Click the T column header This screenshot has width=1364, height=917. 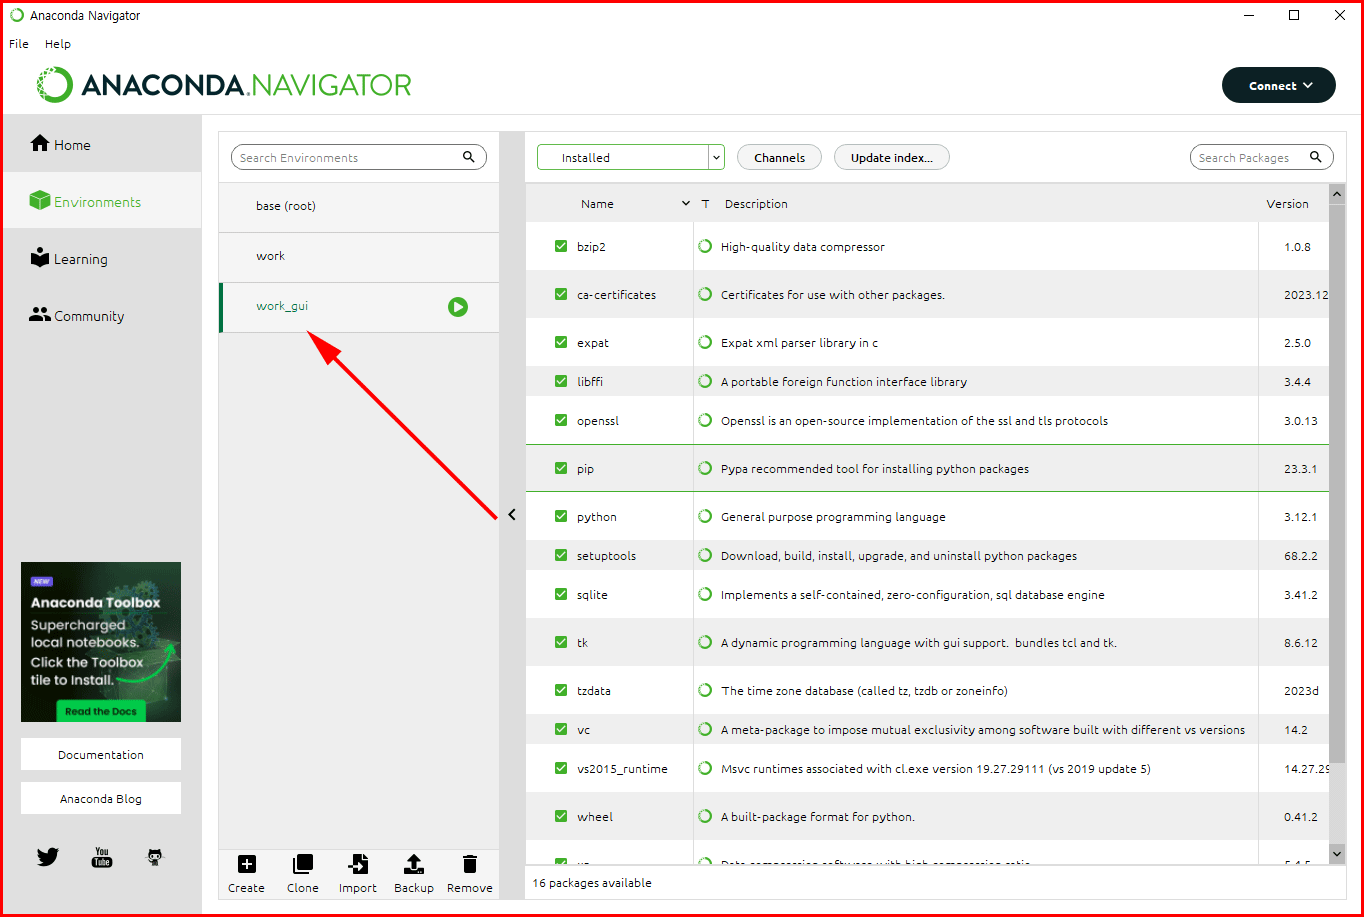[x=706, y=204]
